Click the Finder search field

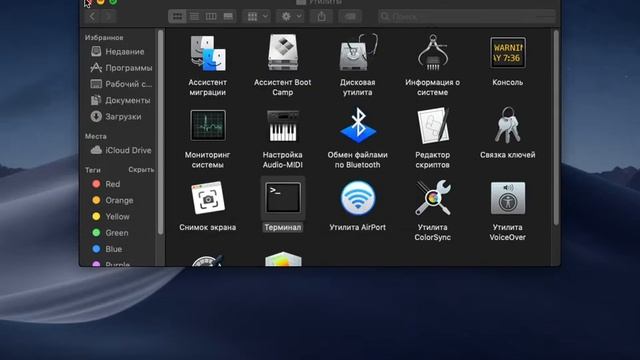pyautogui.click(x=467, y=16)
